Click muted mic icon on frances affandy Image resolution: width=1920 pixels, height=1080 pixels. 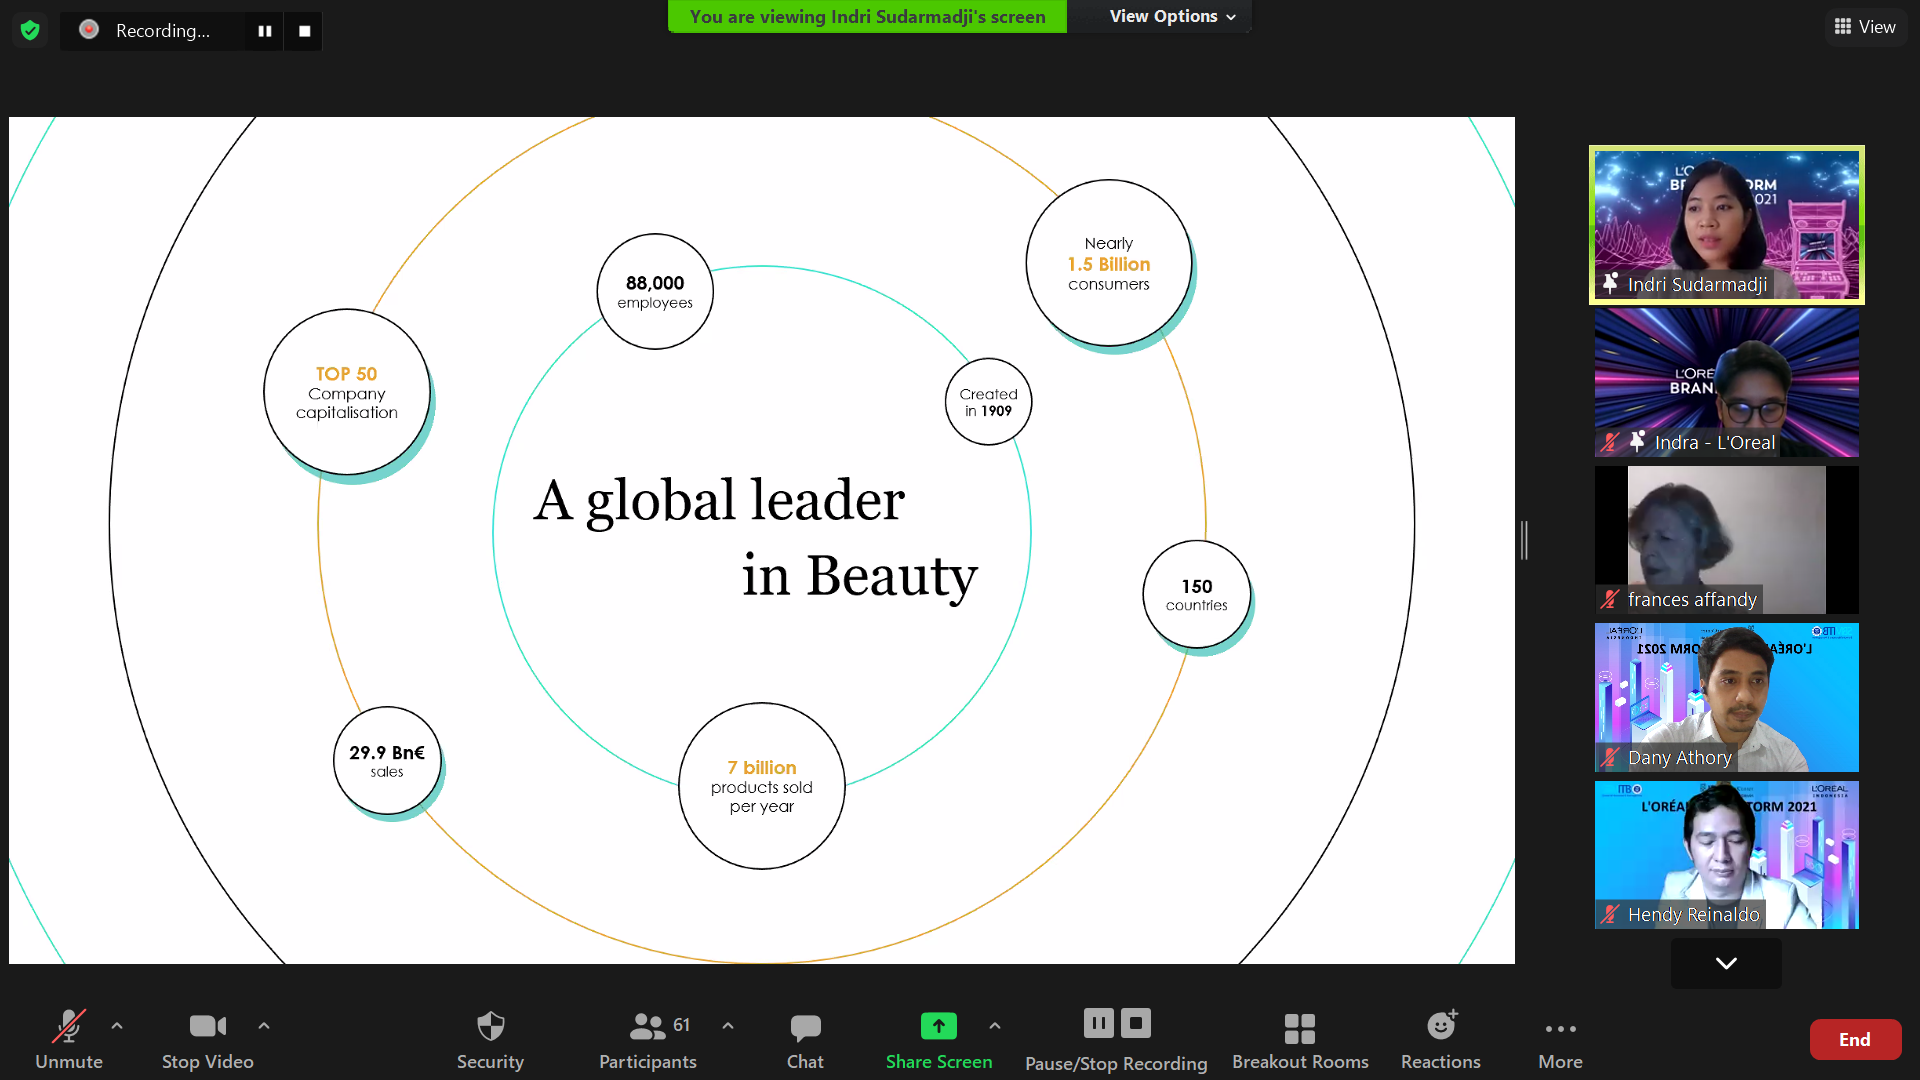click(x=1610, y=599)
